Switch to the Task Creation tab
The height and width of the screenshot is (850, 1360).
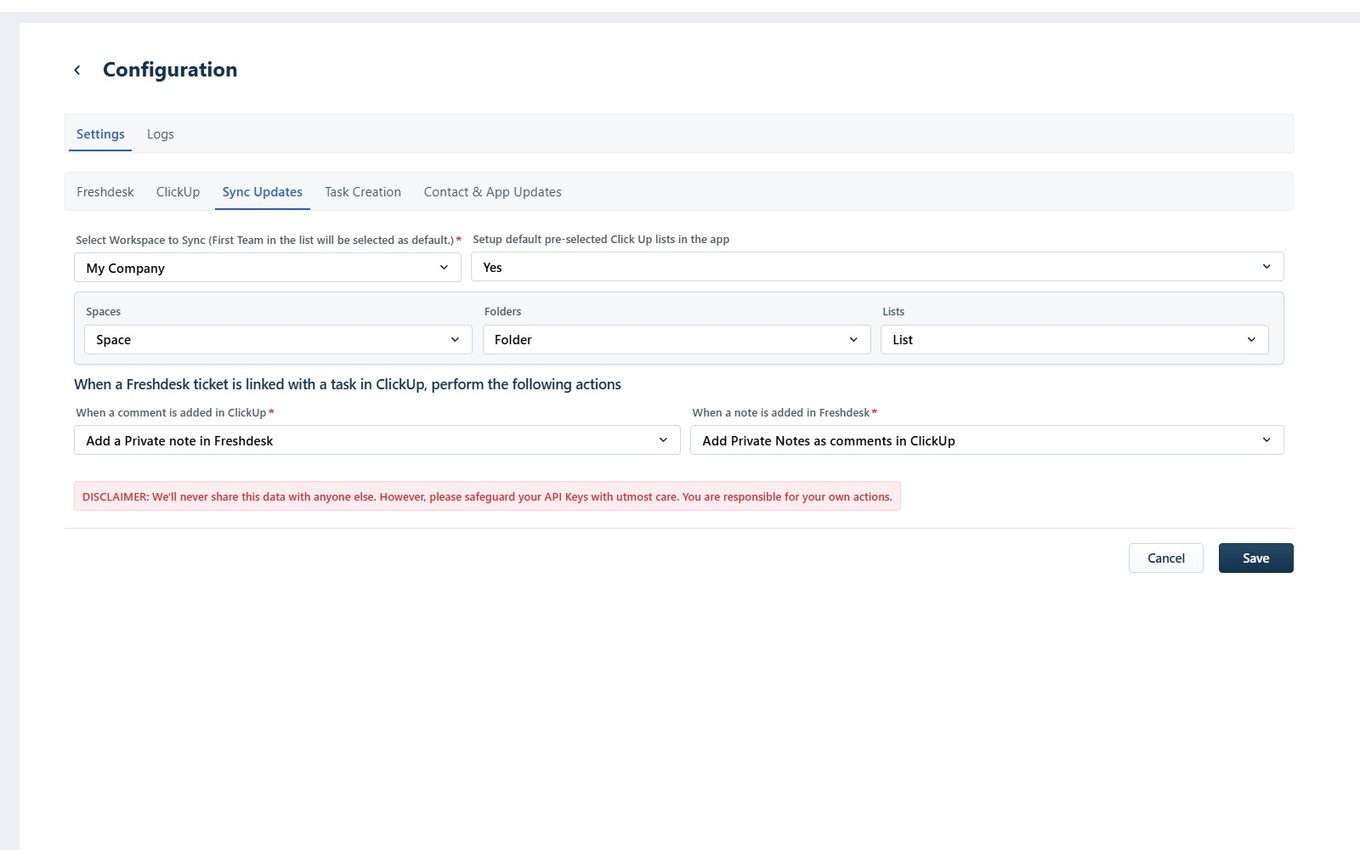pyautogui.click(x=362, y=191)
